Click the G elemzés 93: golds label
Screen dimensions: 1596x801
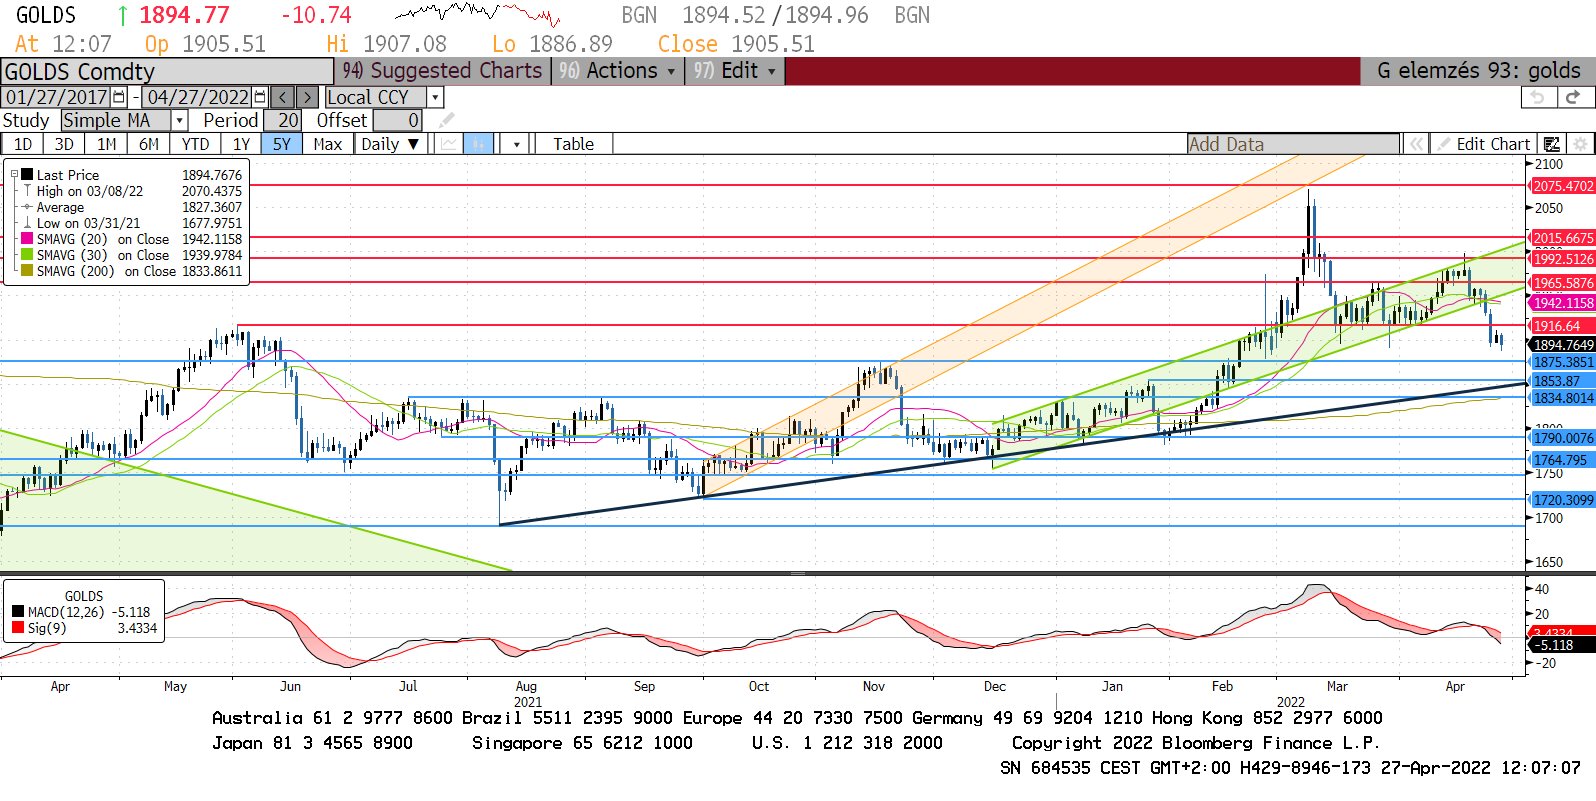(1478, 71)
